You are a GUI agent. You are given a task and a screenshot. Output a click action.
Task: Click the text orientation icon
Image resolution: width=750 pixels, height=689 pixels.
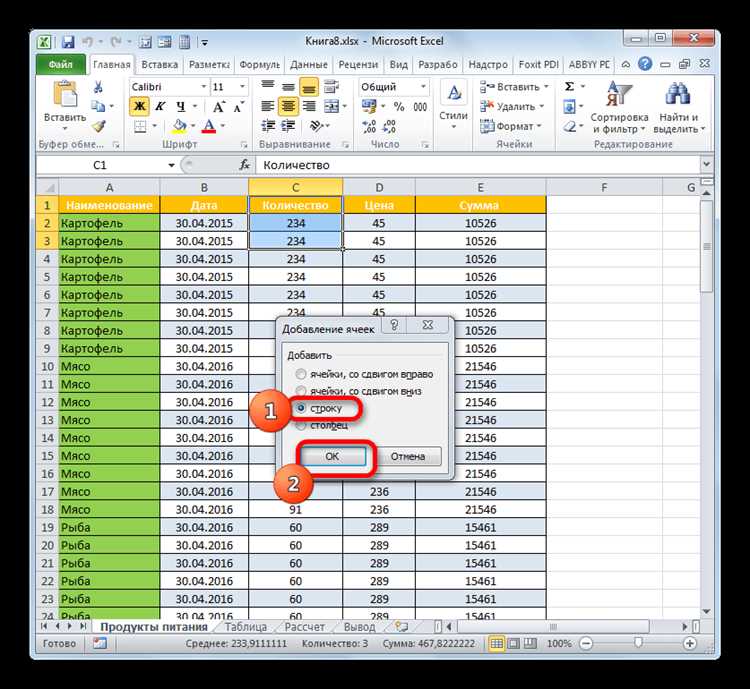click(x=316, y=126)
